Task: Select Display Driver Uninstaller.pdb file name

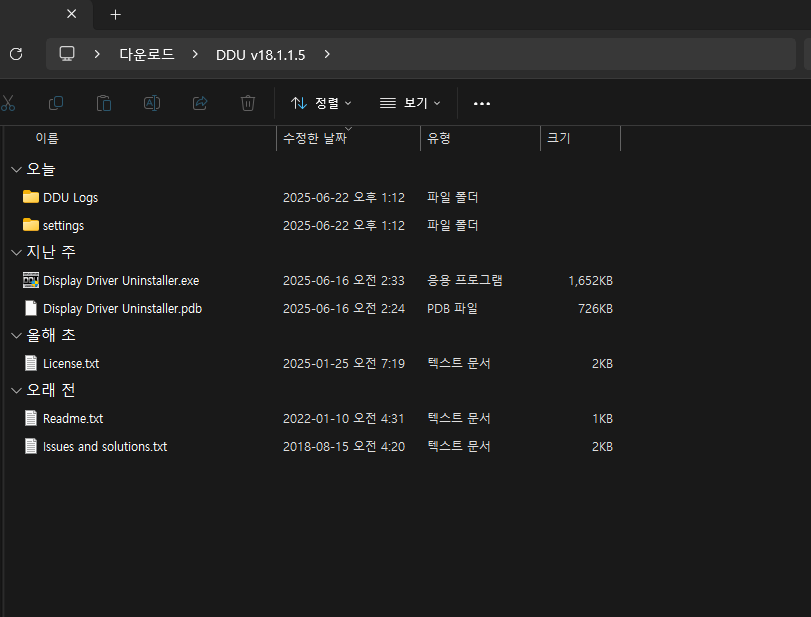Action: (123, 309)
